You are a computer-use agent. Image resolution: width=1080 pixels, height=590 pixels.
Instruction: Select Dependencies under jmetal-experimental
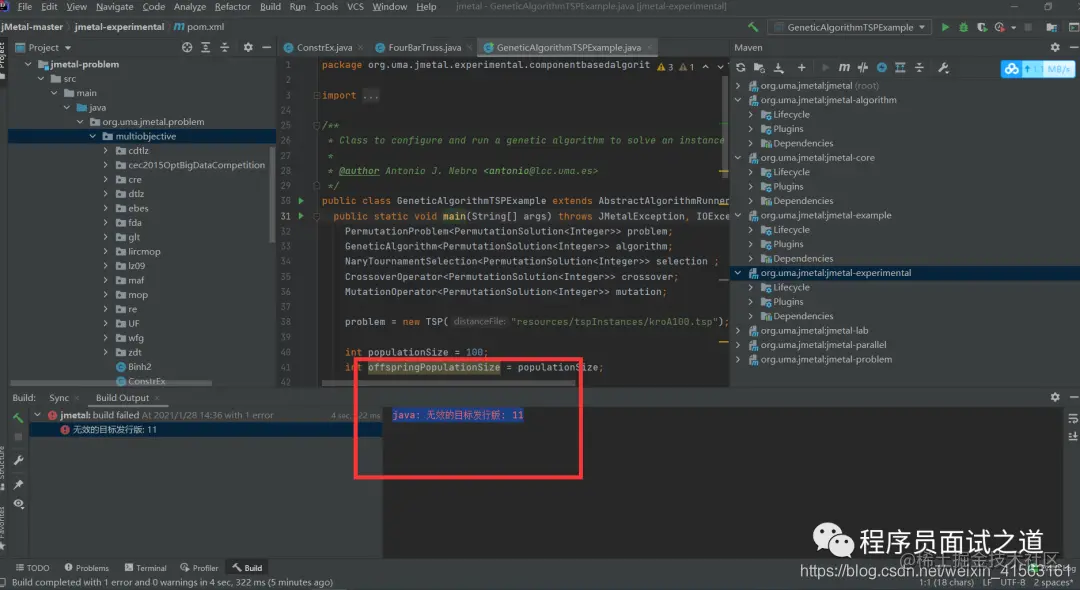(802, 317)
